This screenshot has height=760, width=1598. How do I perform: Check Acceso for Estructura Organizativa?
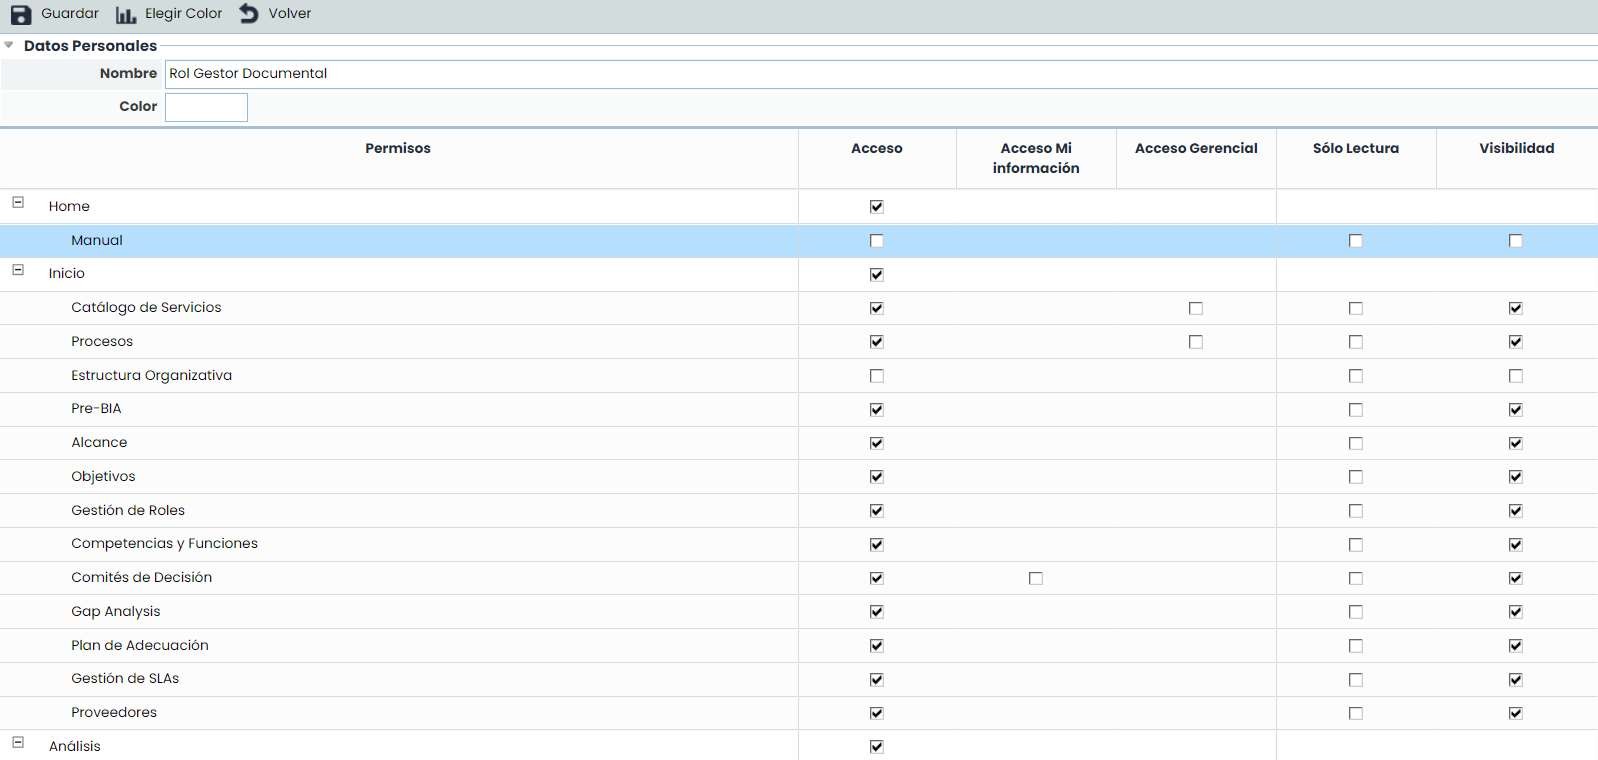click(877, 376)
